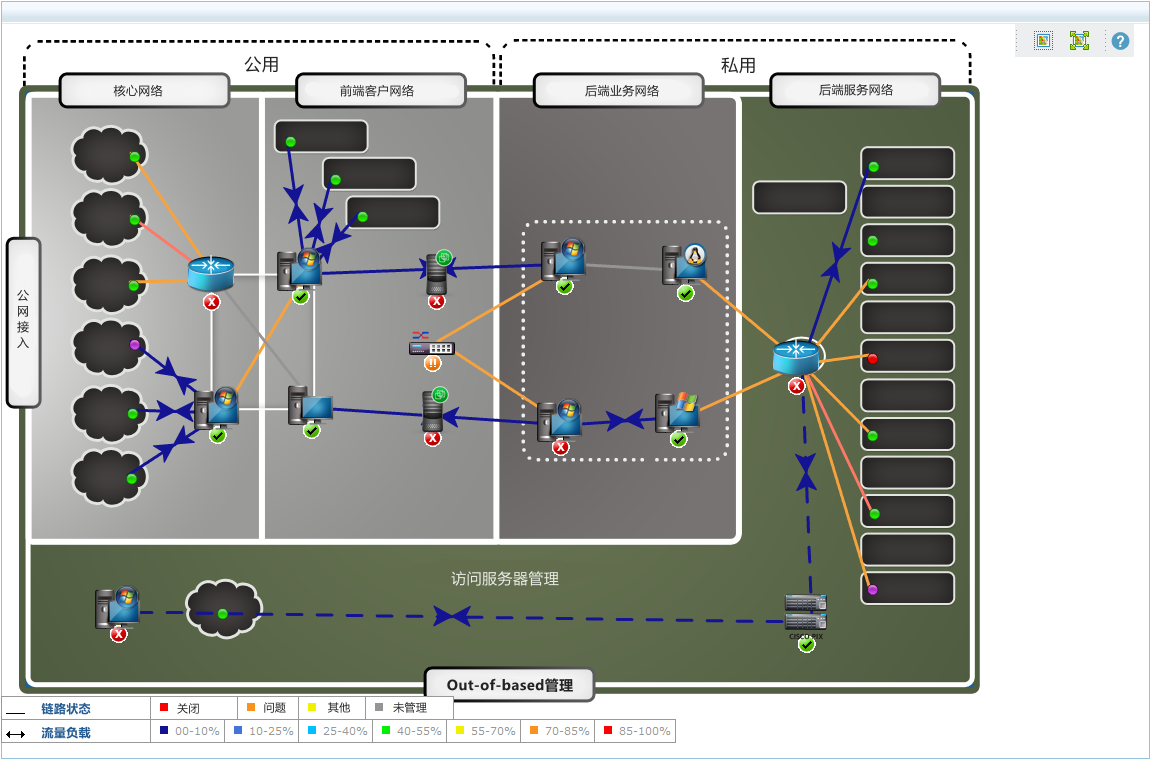Image resolution: width=1152 pixels, height=760 pixels.
Task: Select the bottommost cloud in 核心网络
Action: (109, 477)
